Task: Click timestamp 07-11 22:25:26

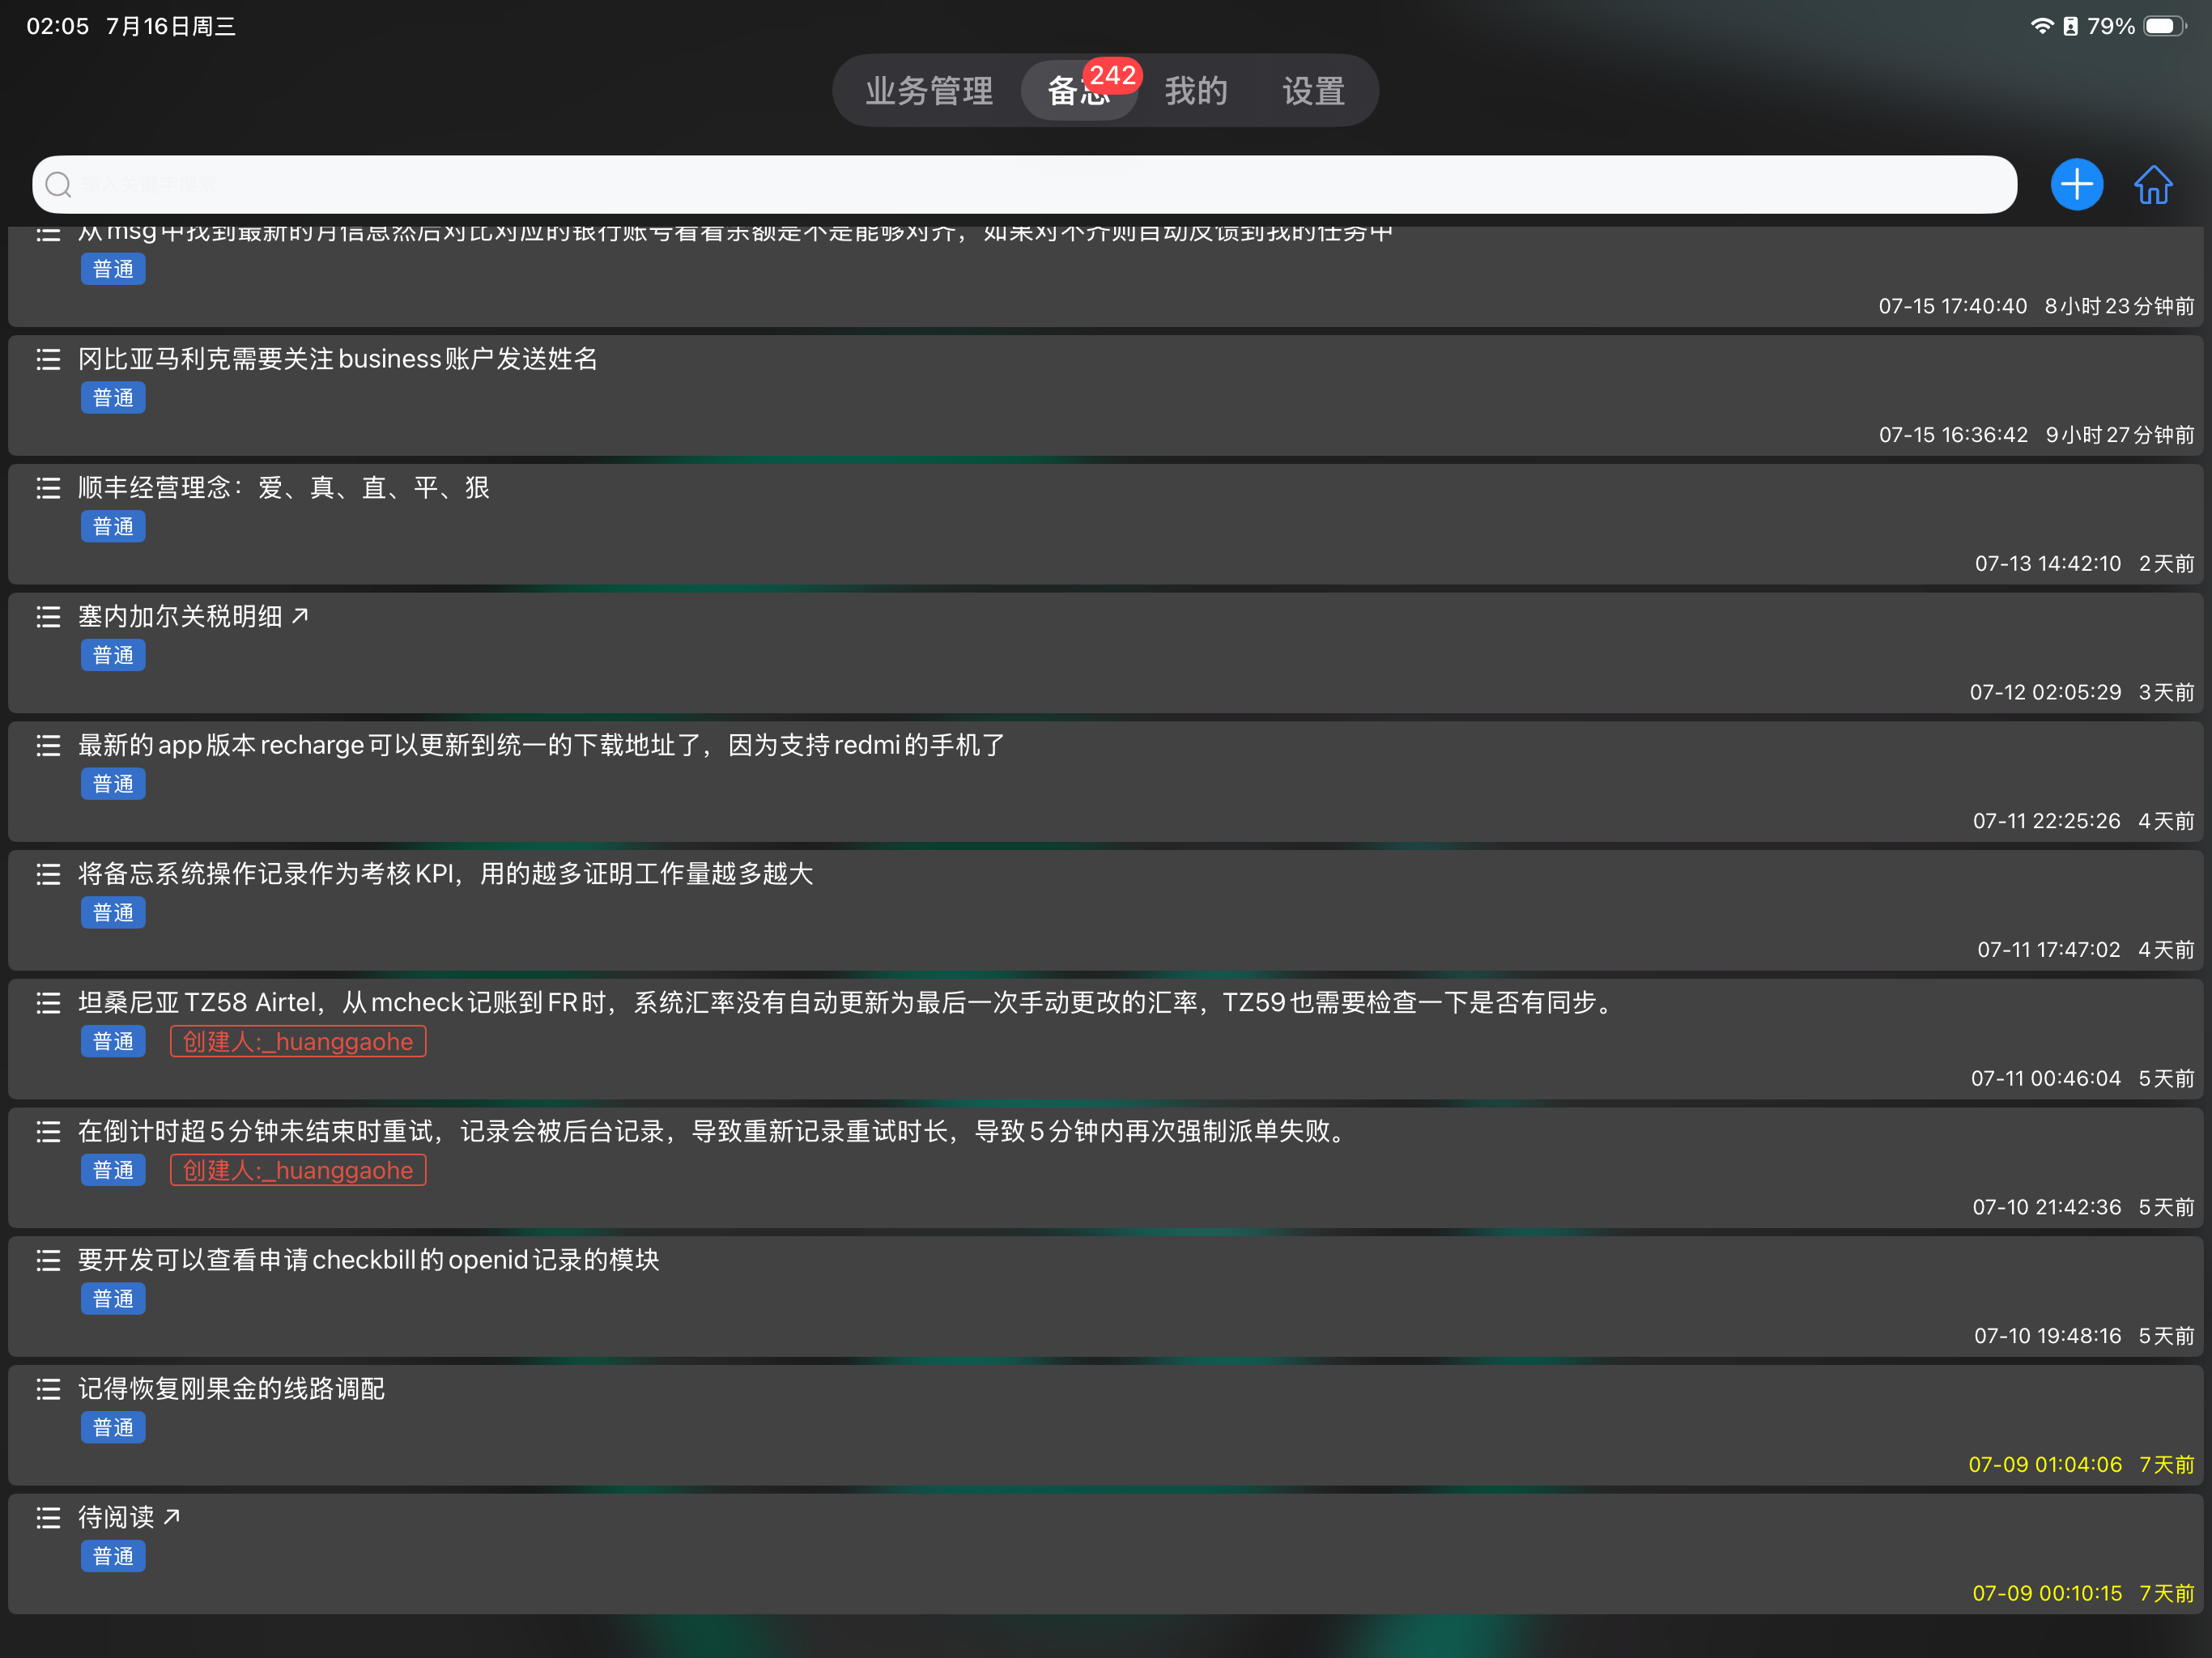Action: 2047,821
